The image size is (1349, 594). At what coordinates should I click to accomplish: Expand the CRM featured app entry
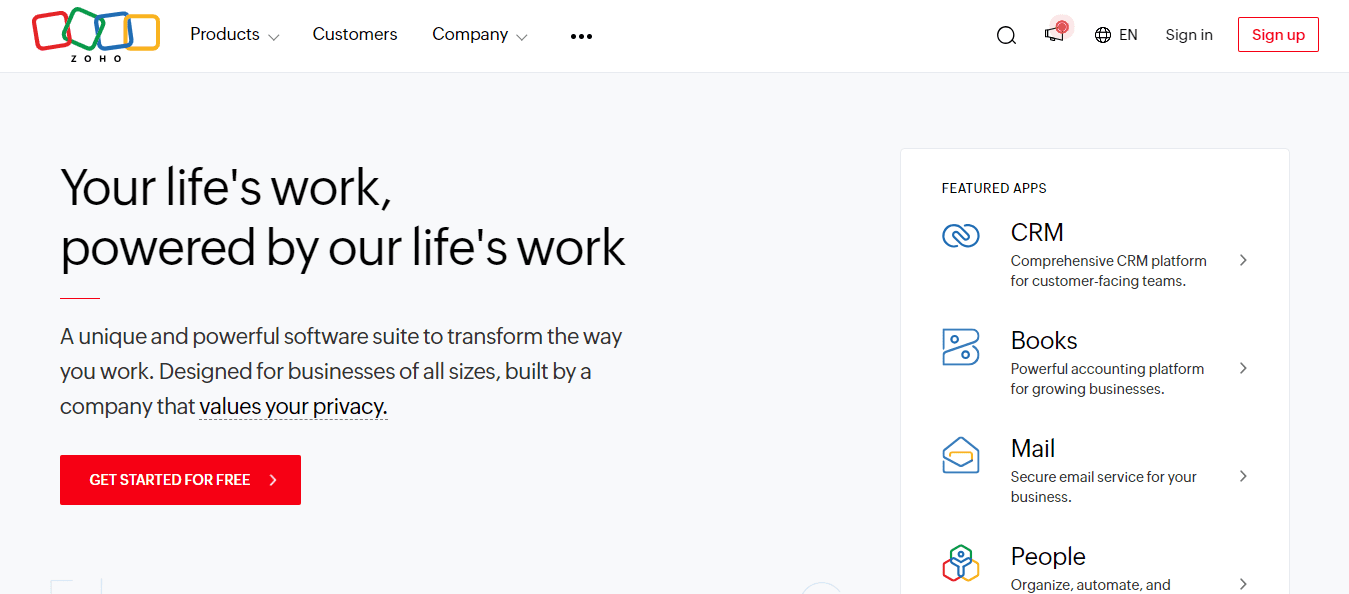point(1243,260)
